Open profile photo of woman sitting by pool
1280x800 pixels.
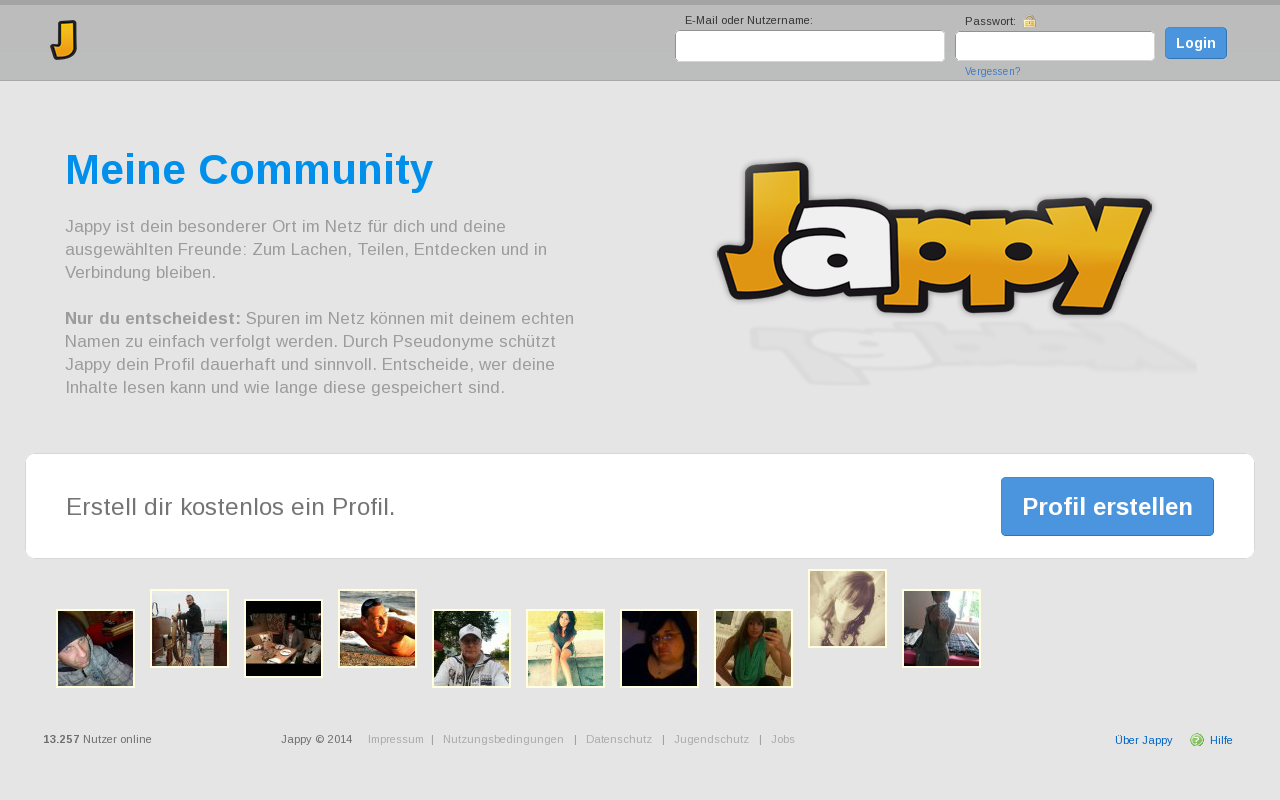click(x=565, y=648)
